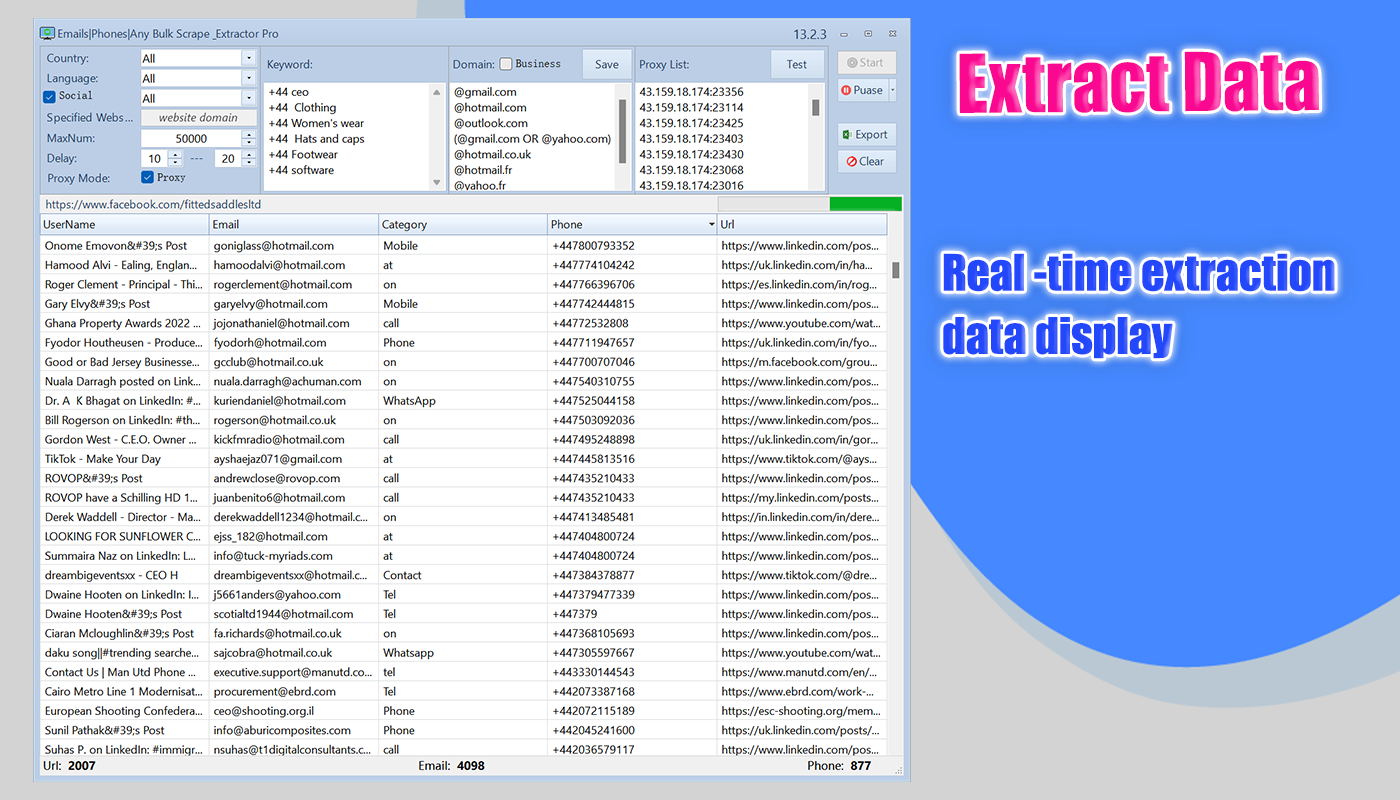Select keyword '+44 Footwear'
The height and width of the screenshot is (800, 1400).
[x=303, y=154]
